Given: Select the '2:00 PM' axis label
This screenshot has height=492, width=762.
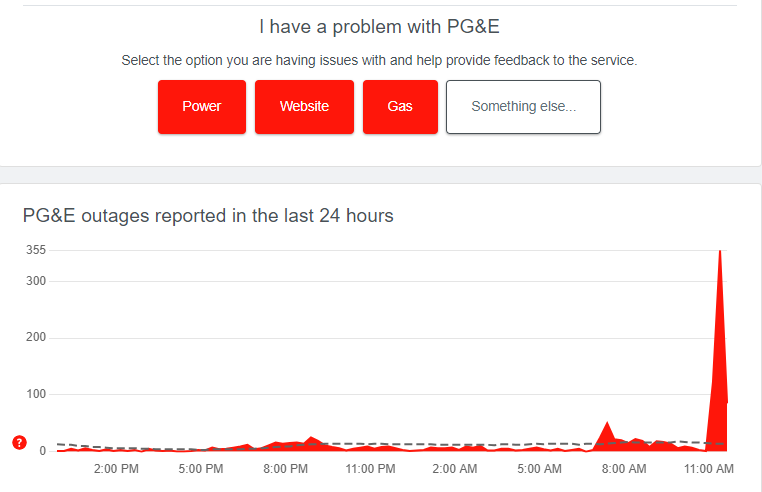Looking at the screenshot, I should pyautogui.click(x=116, y=469).
